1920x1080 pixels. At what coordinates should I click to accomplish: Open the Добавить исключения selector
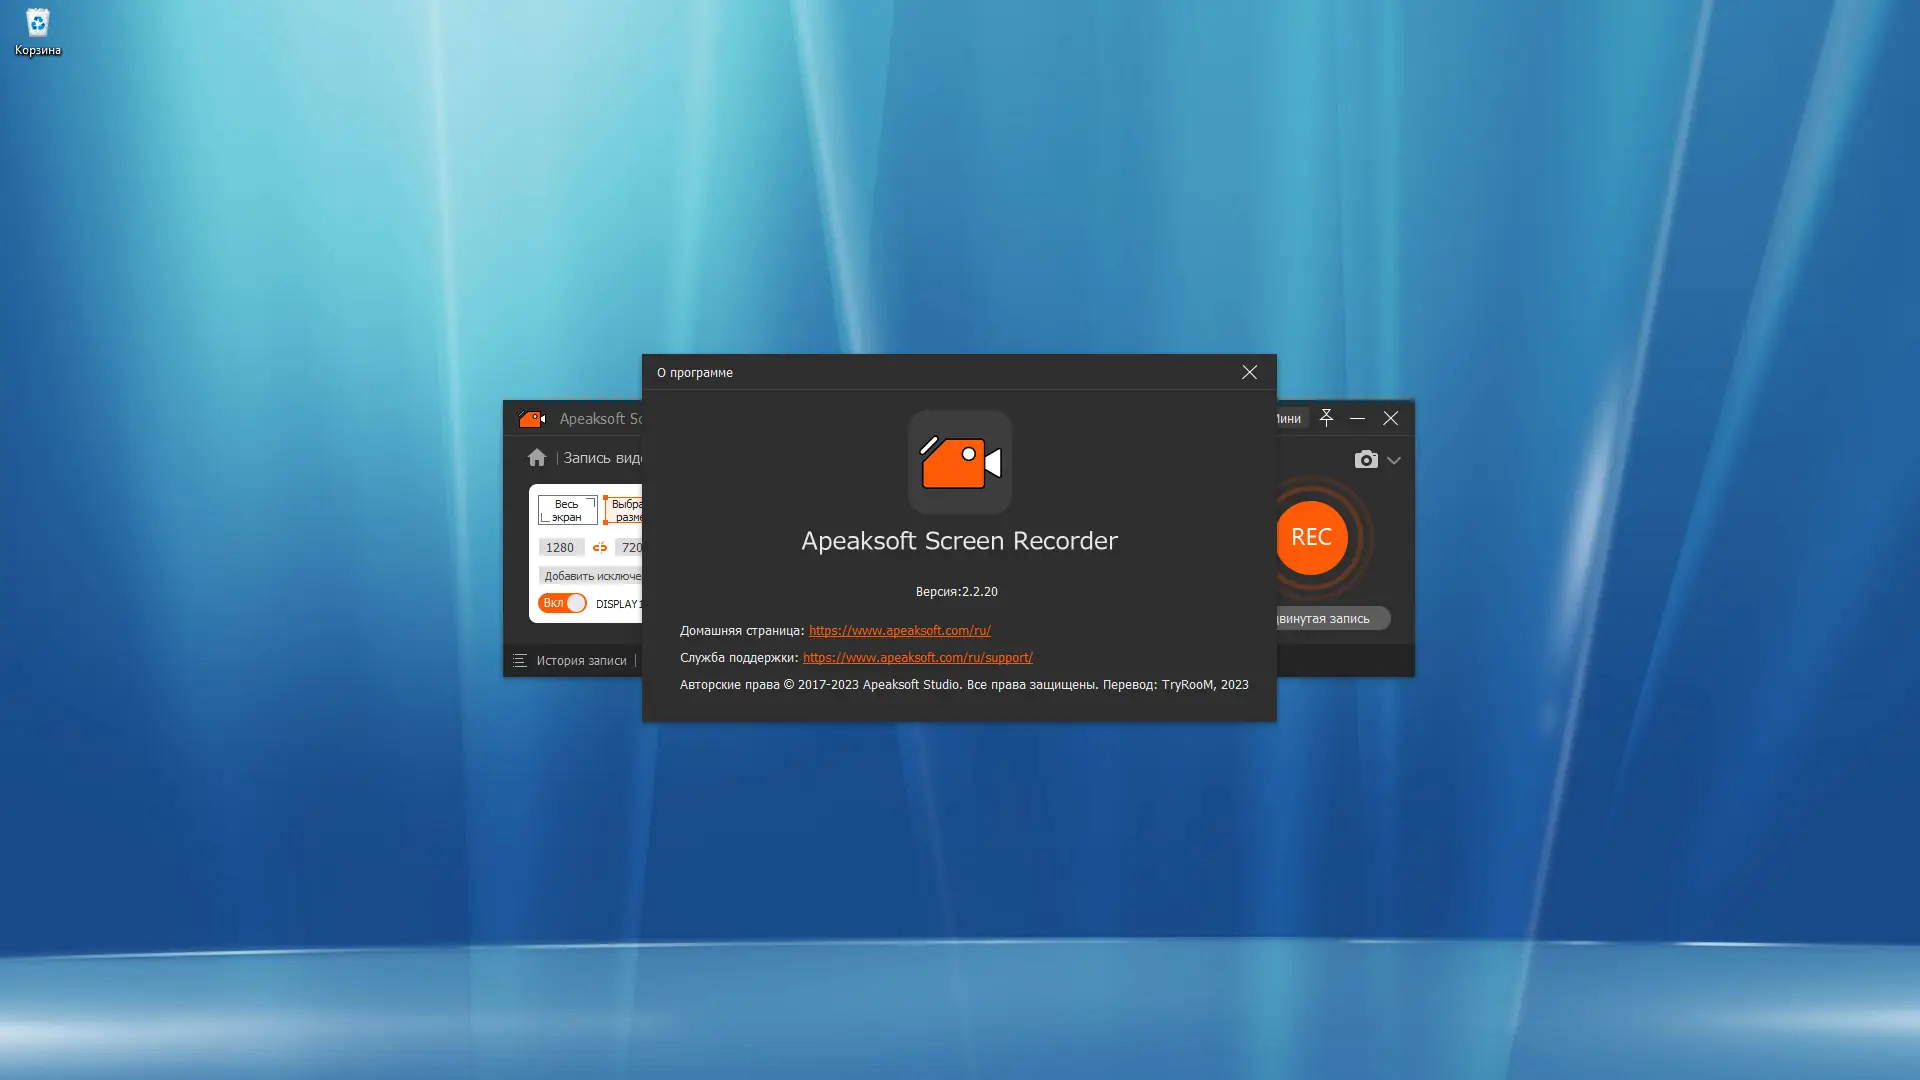tap(590, 576)
